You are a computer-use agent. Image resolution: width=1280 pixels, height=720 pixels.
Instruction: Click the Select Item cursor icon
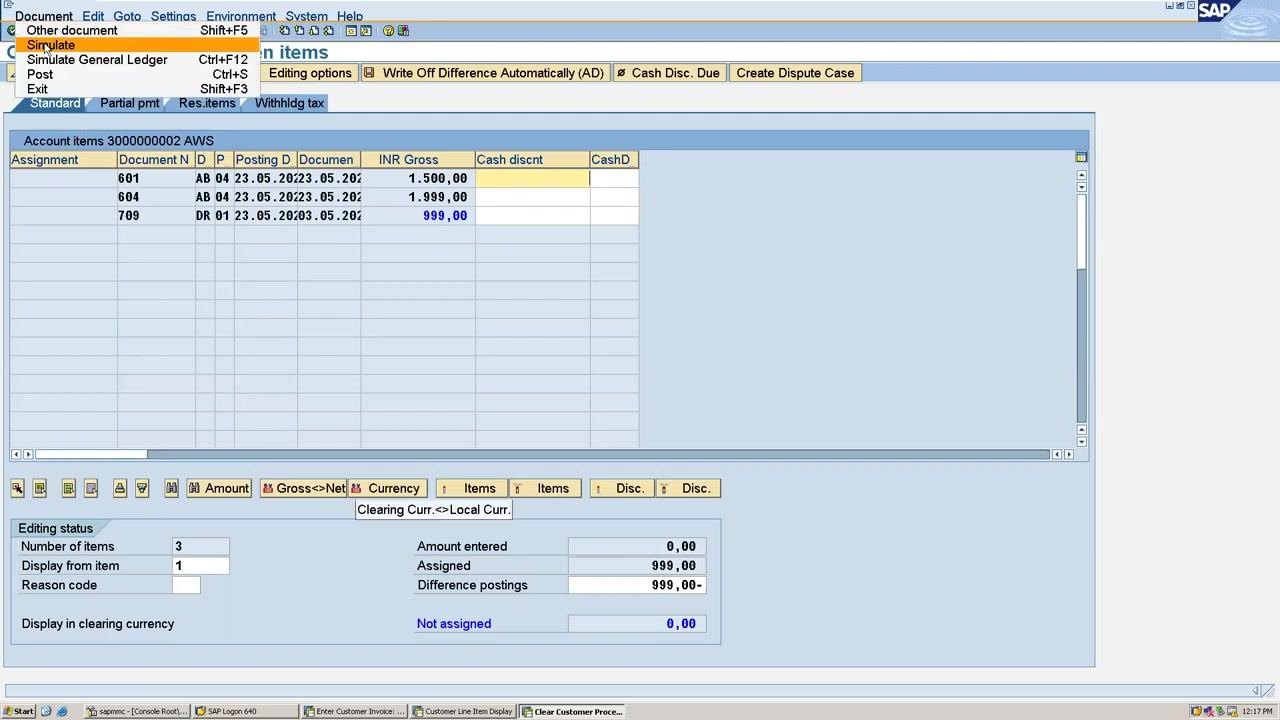click(x=17, y=488)
